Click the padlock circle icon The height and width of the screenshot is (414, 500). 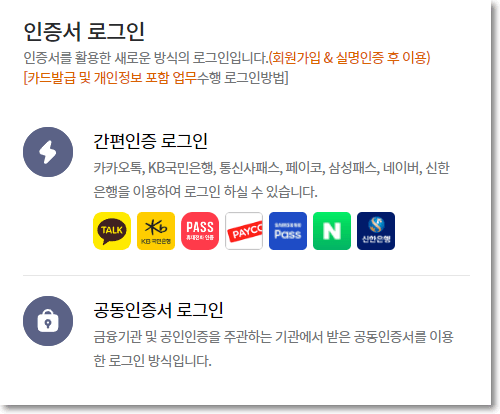[x=48, y=321]
